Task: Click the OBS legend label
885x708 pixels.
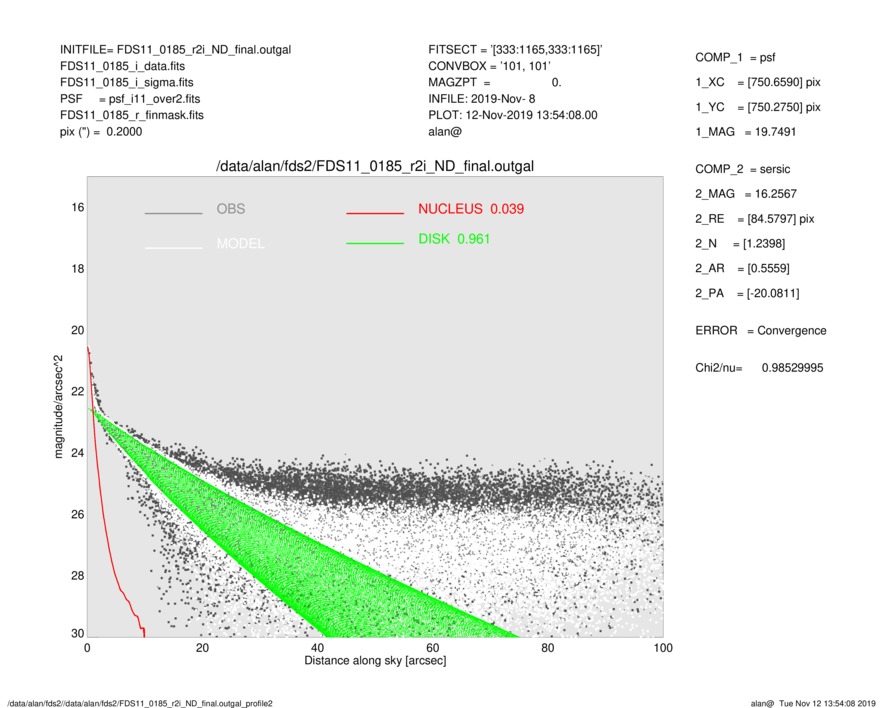Action: (231, 209)
